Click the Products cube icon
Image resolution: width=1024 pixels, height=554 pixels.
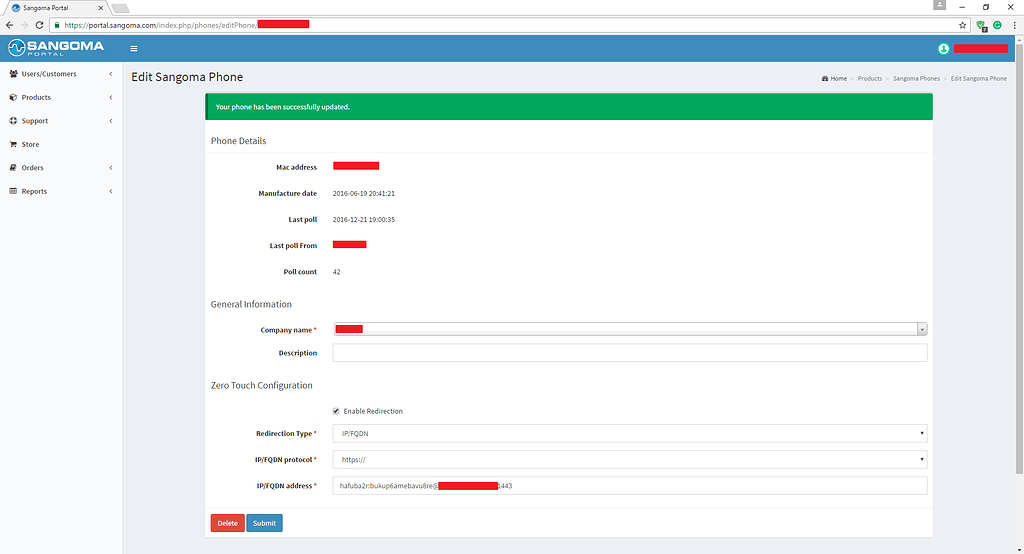pos(13,97)
